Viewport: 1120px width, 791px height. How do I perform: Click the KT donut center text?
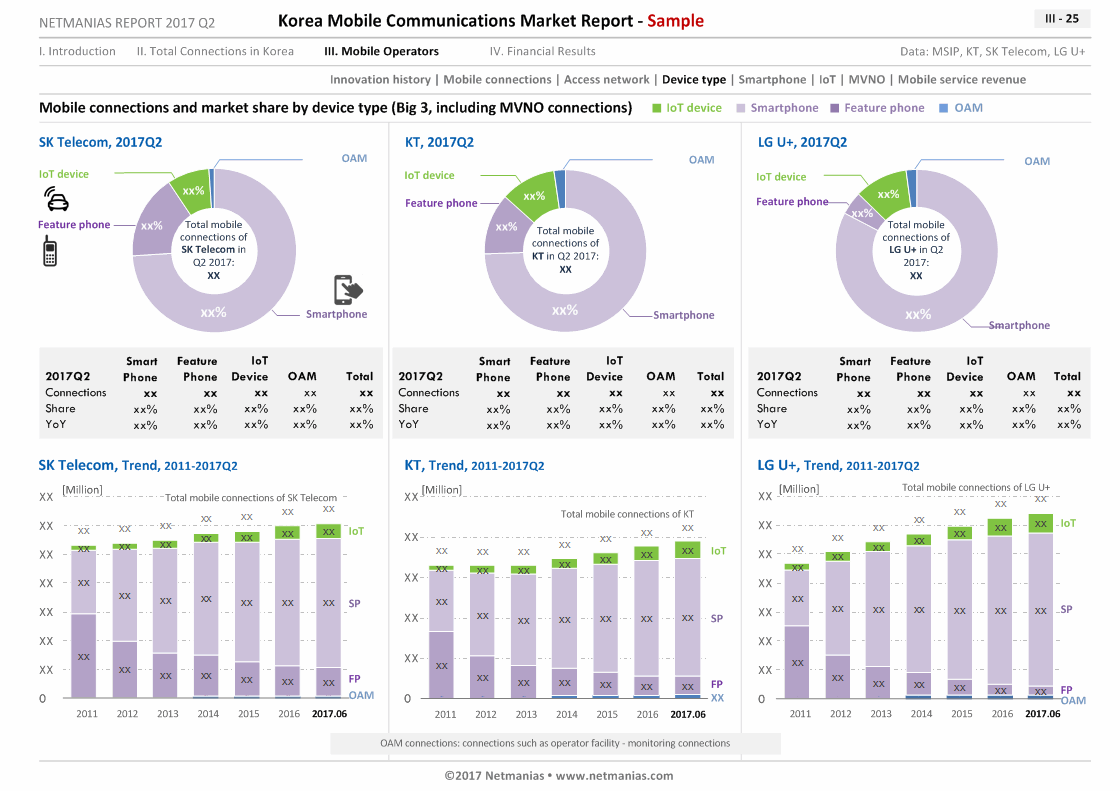[565, 249]
